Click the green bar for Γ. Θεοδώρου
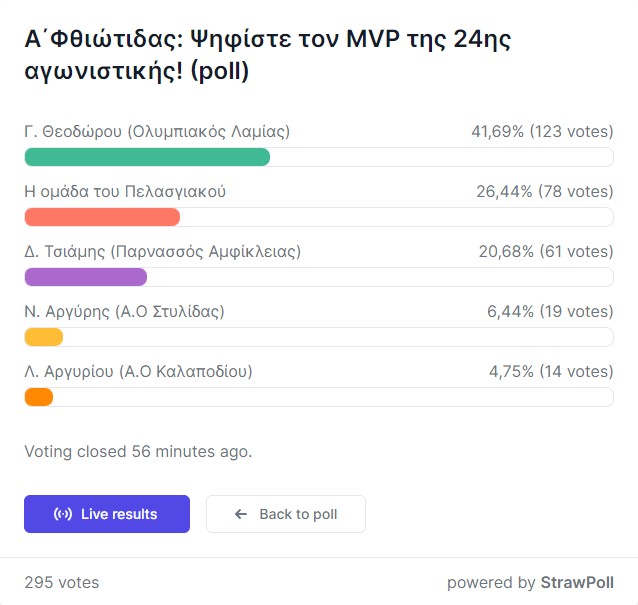 click(x=147, y=157)
